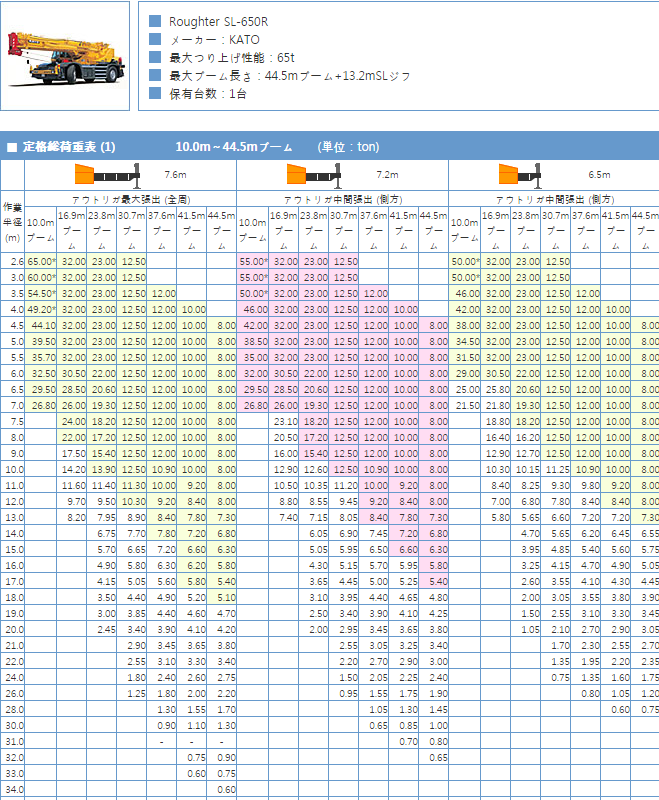Select the 定格総荷重表 (1) table heading

point(69,147)
